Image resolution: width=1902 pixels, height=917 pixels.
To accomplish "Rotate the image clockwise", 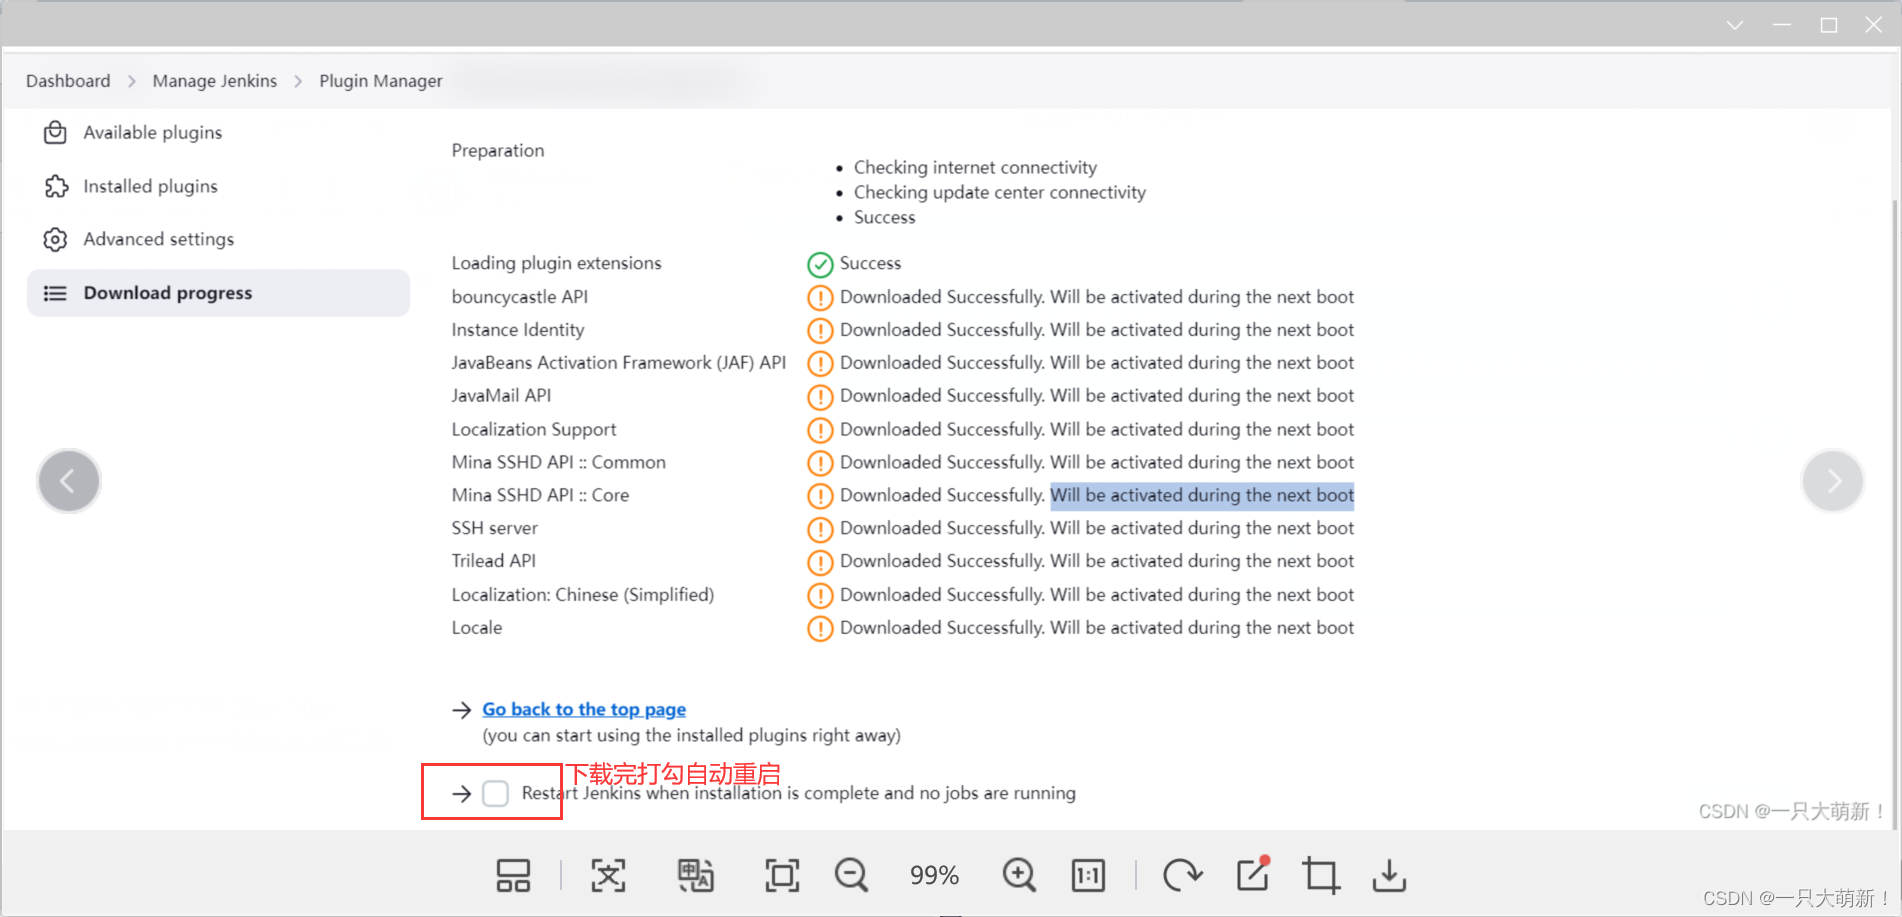I will tap(1182, 876).
